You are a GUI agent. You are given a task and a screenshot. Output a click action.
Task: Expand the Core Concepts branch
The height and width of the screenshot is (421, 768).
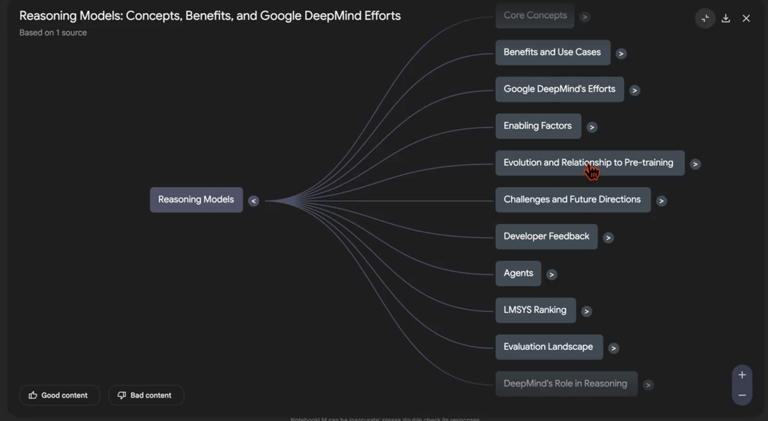585,17
